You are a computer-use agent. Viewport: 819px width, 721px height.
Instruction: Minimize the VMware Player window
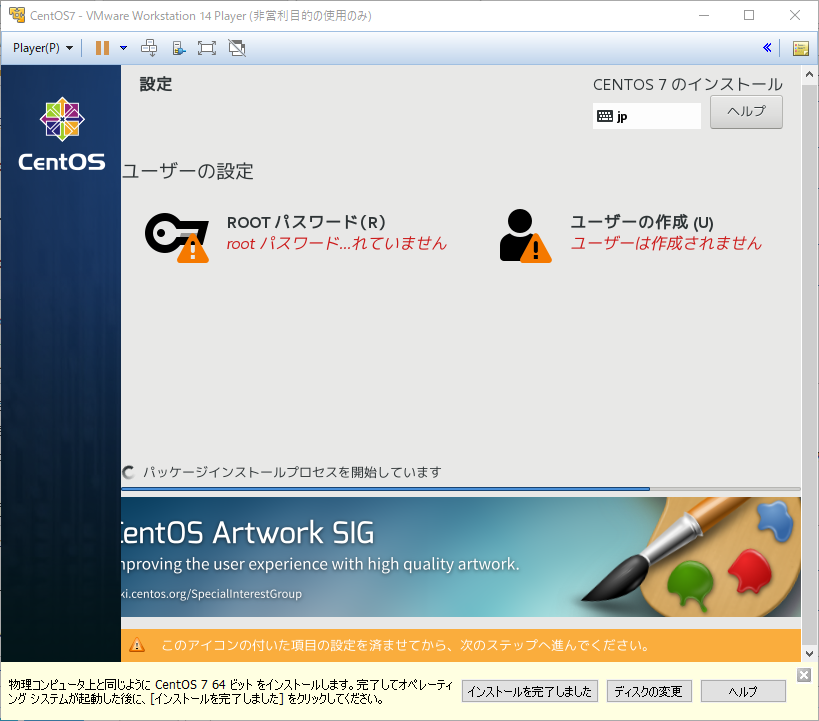click(x=704, y=16)
